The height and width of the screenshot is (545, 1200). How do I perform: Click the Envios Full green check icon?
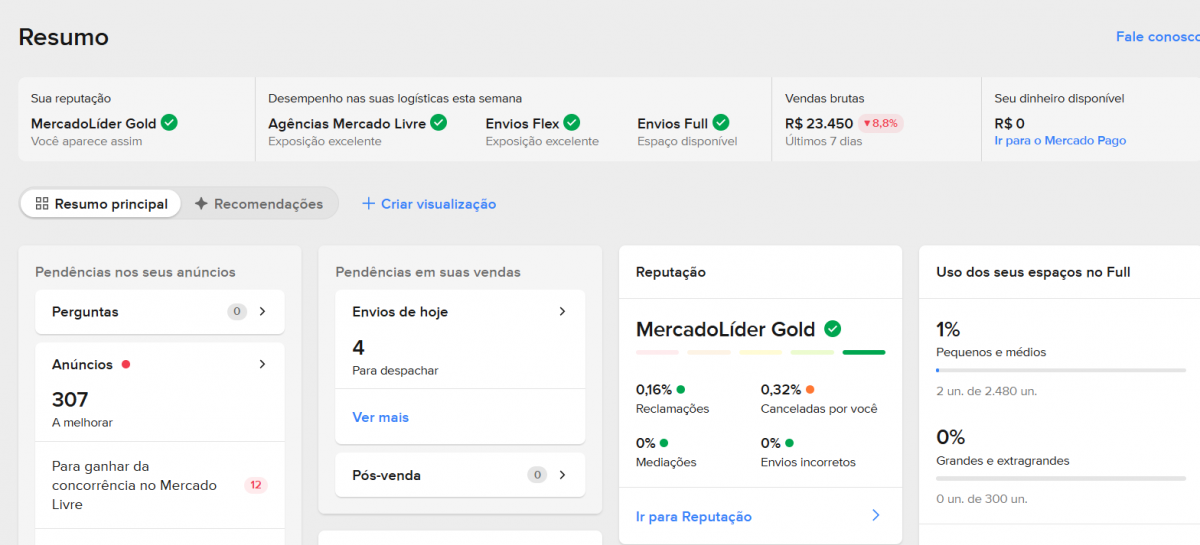pyautogui.click(x=720, y=123)
